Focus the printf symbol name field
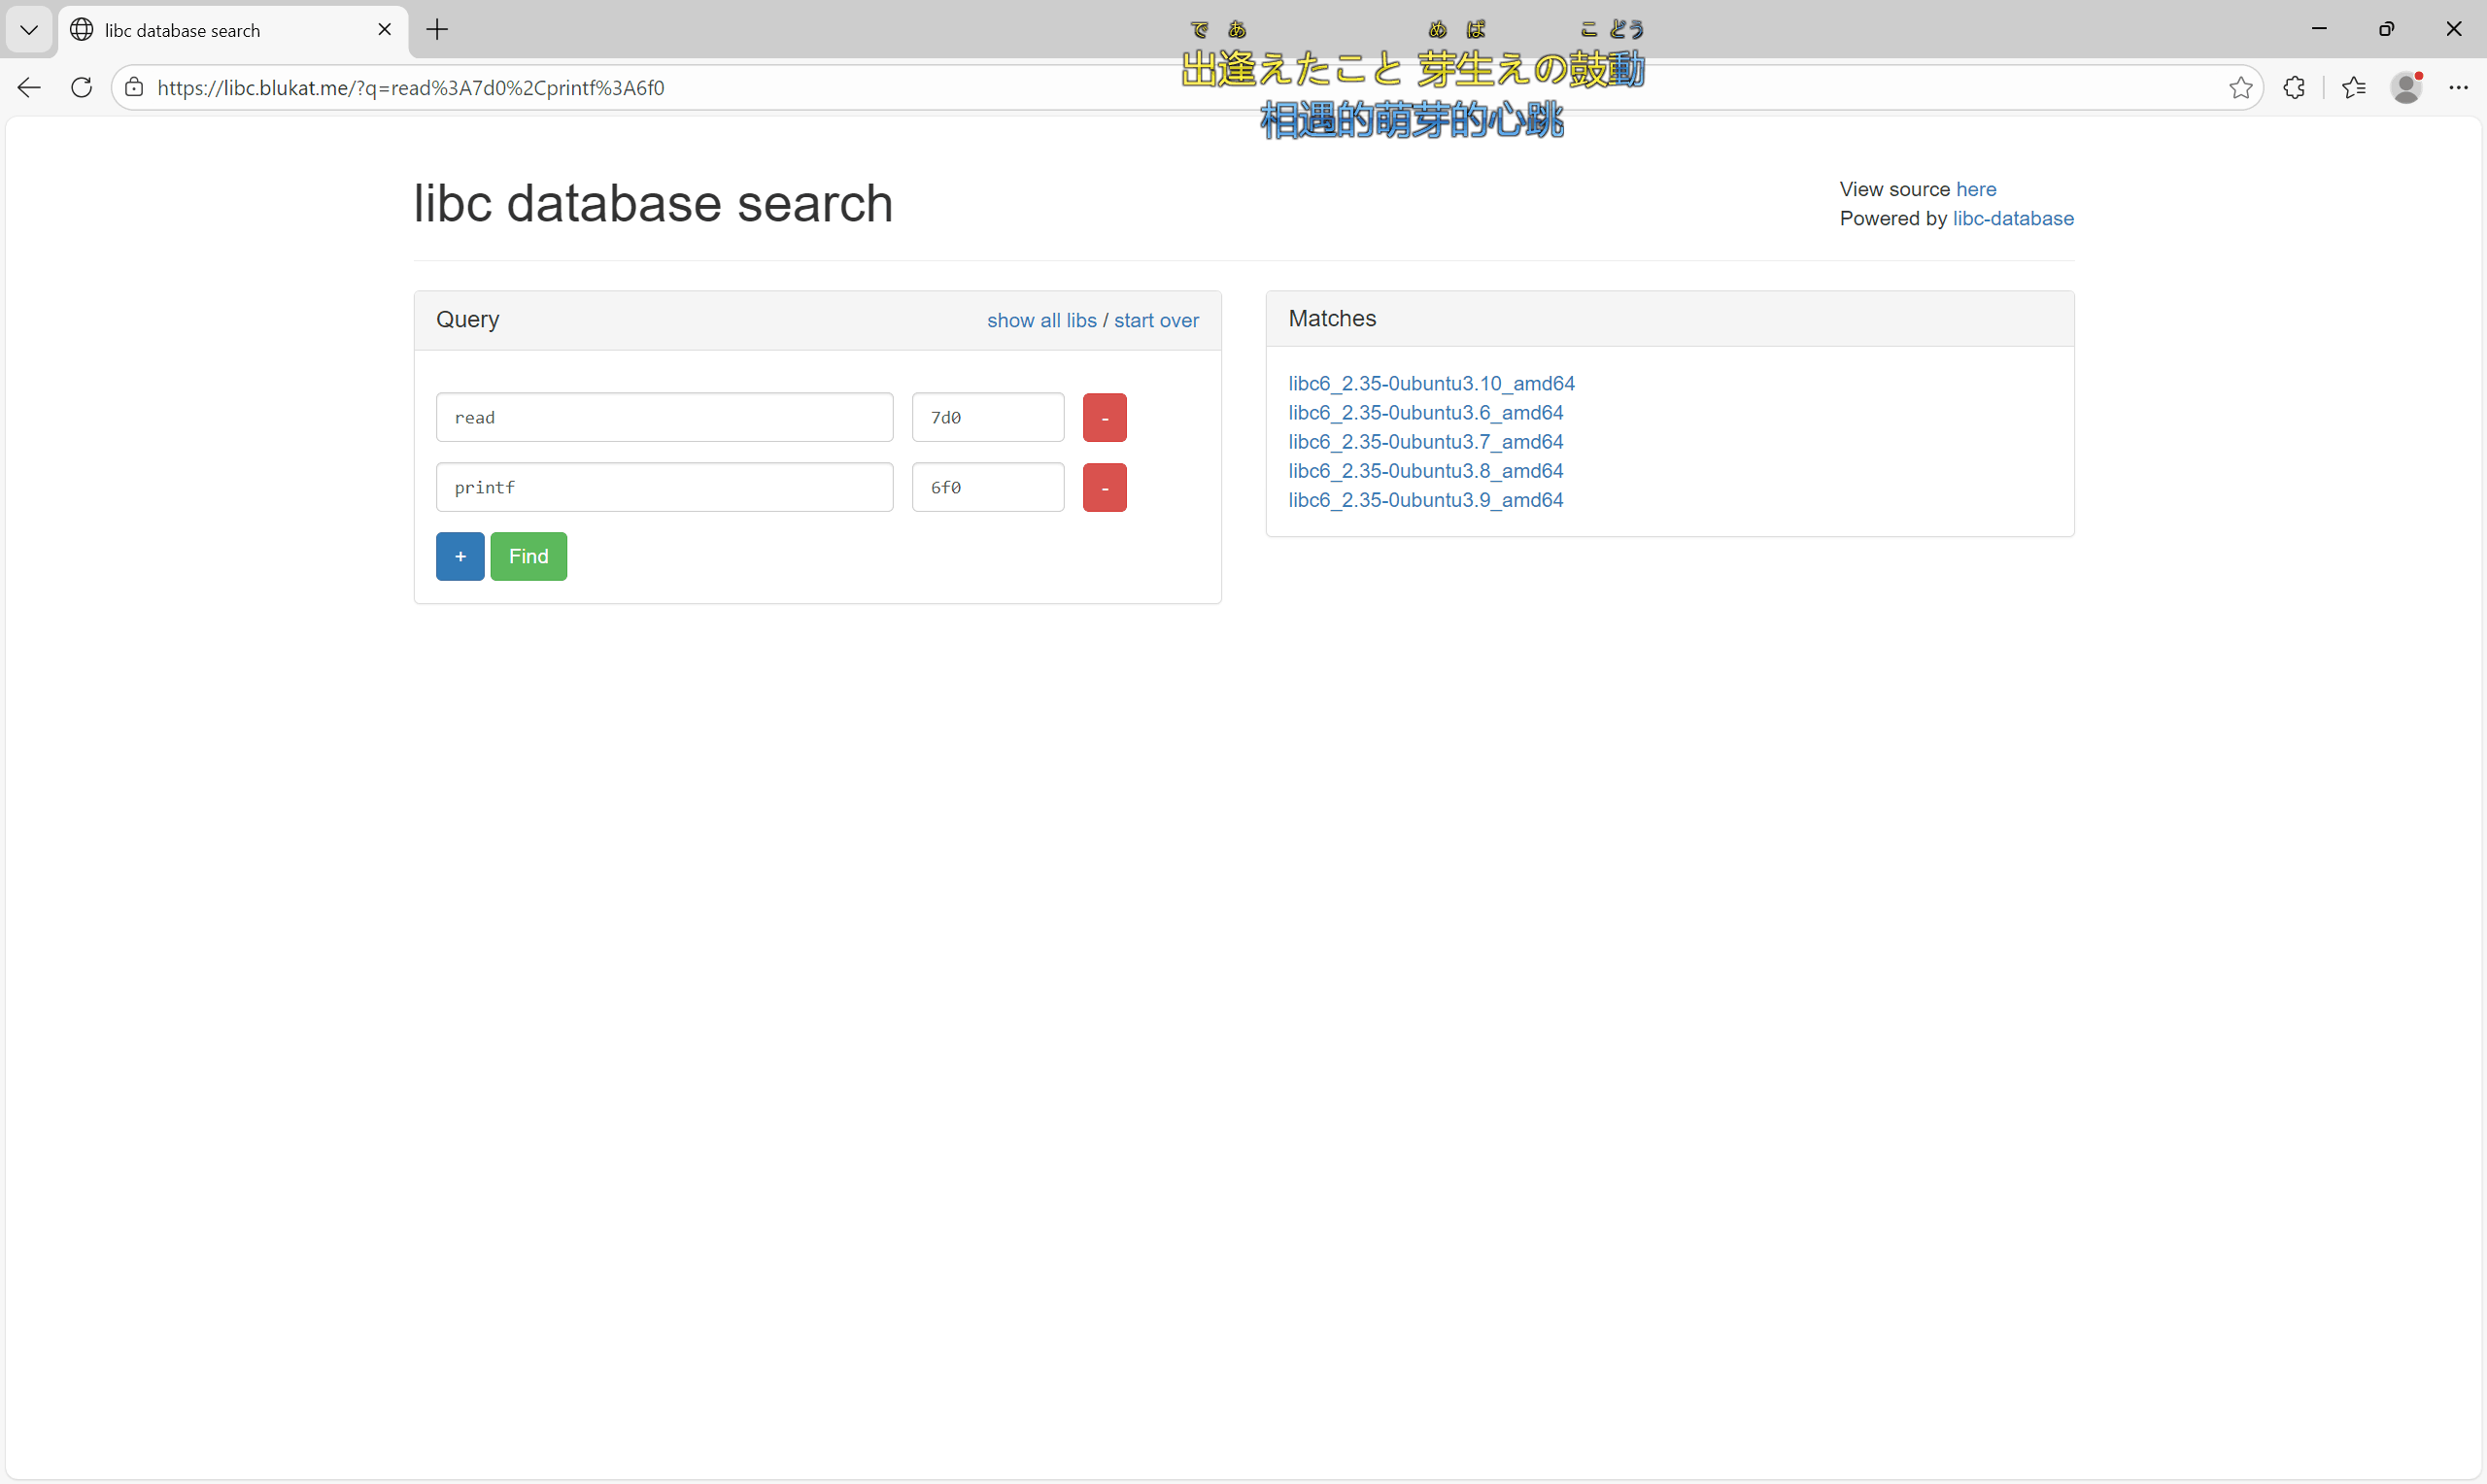This screenshot has width=2487, height=1484. [x=664, y=488]
